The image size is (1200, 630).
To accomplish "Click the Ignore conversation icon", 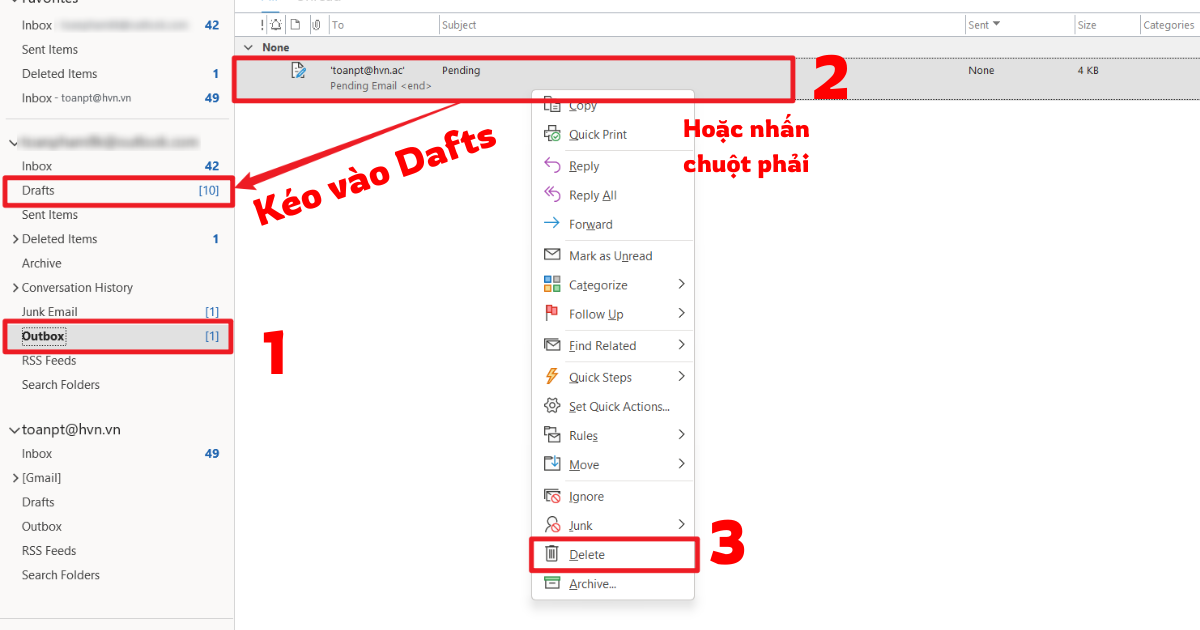I will 552,496.
